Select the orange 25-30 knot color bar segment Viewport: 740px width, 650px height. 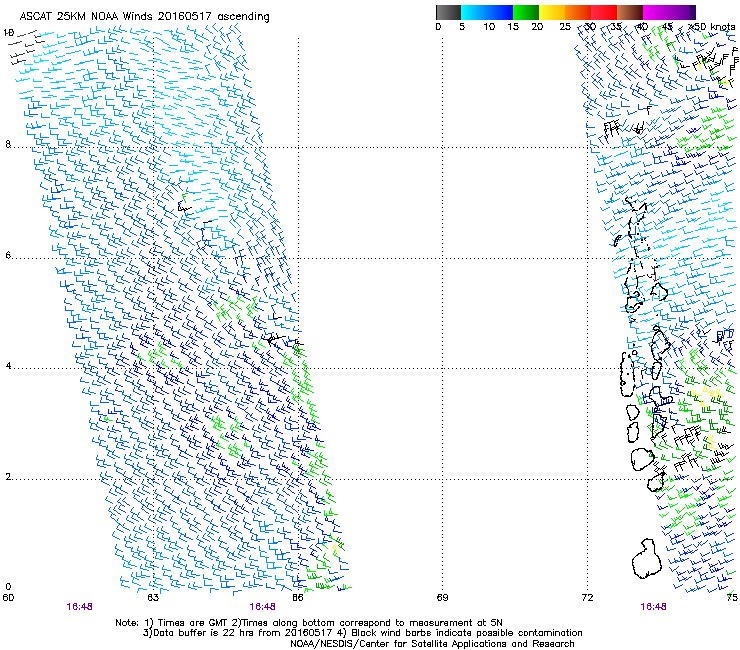(x=578, y=12)
